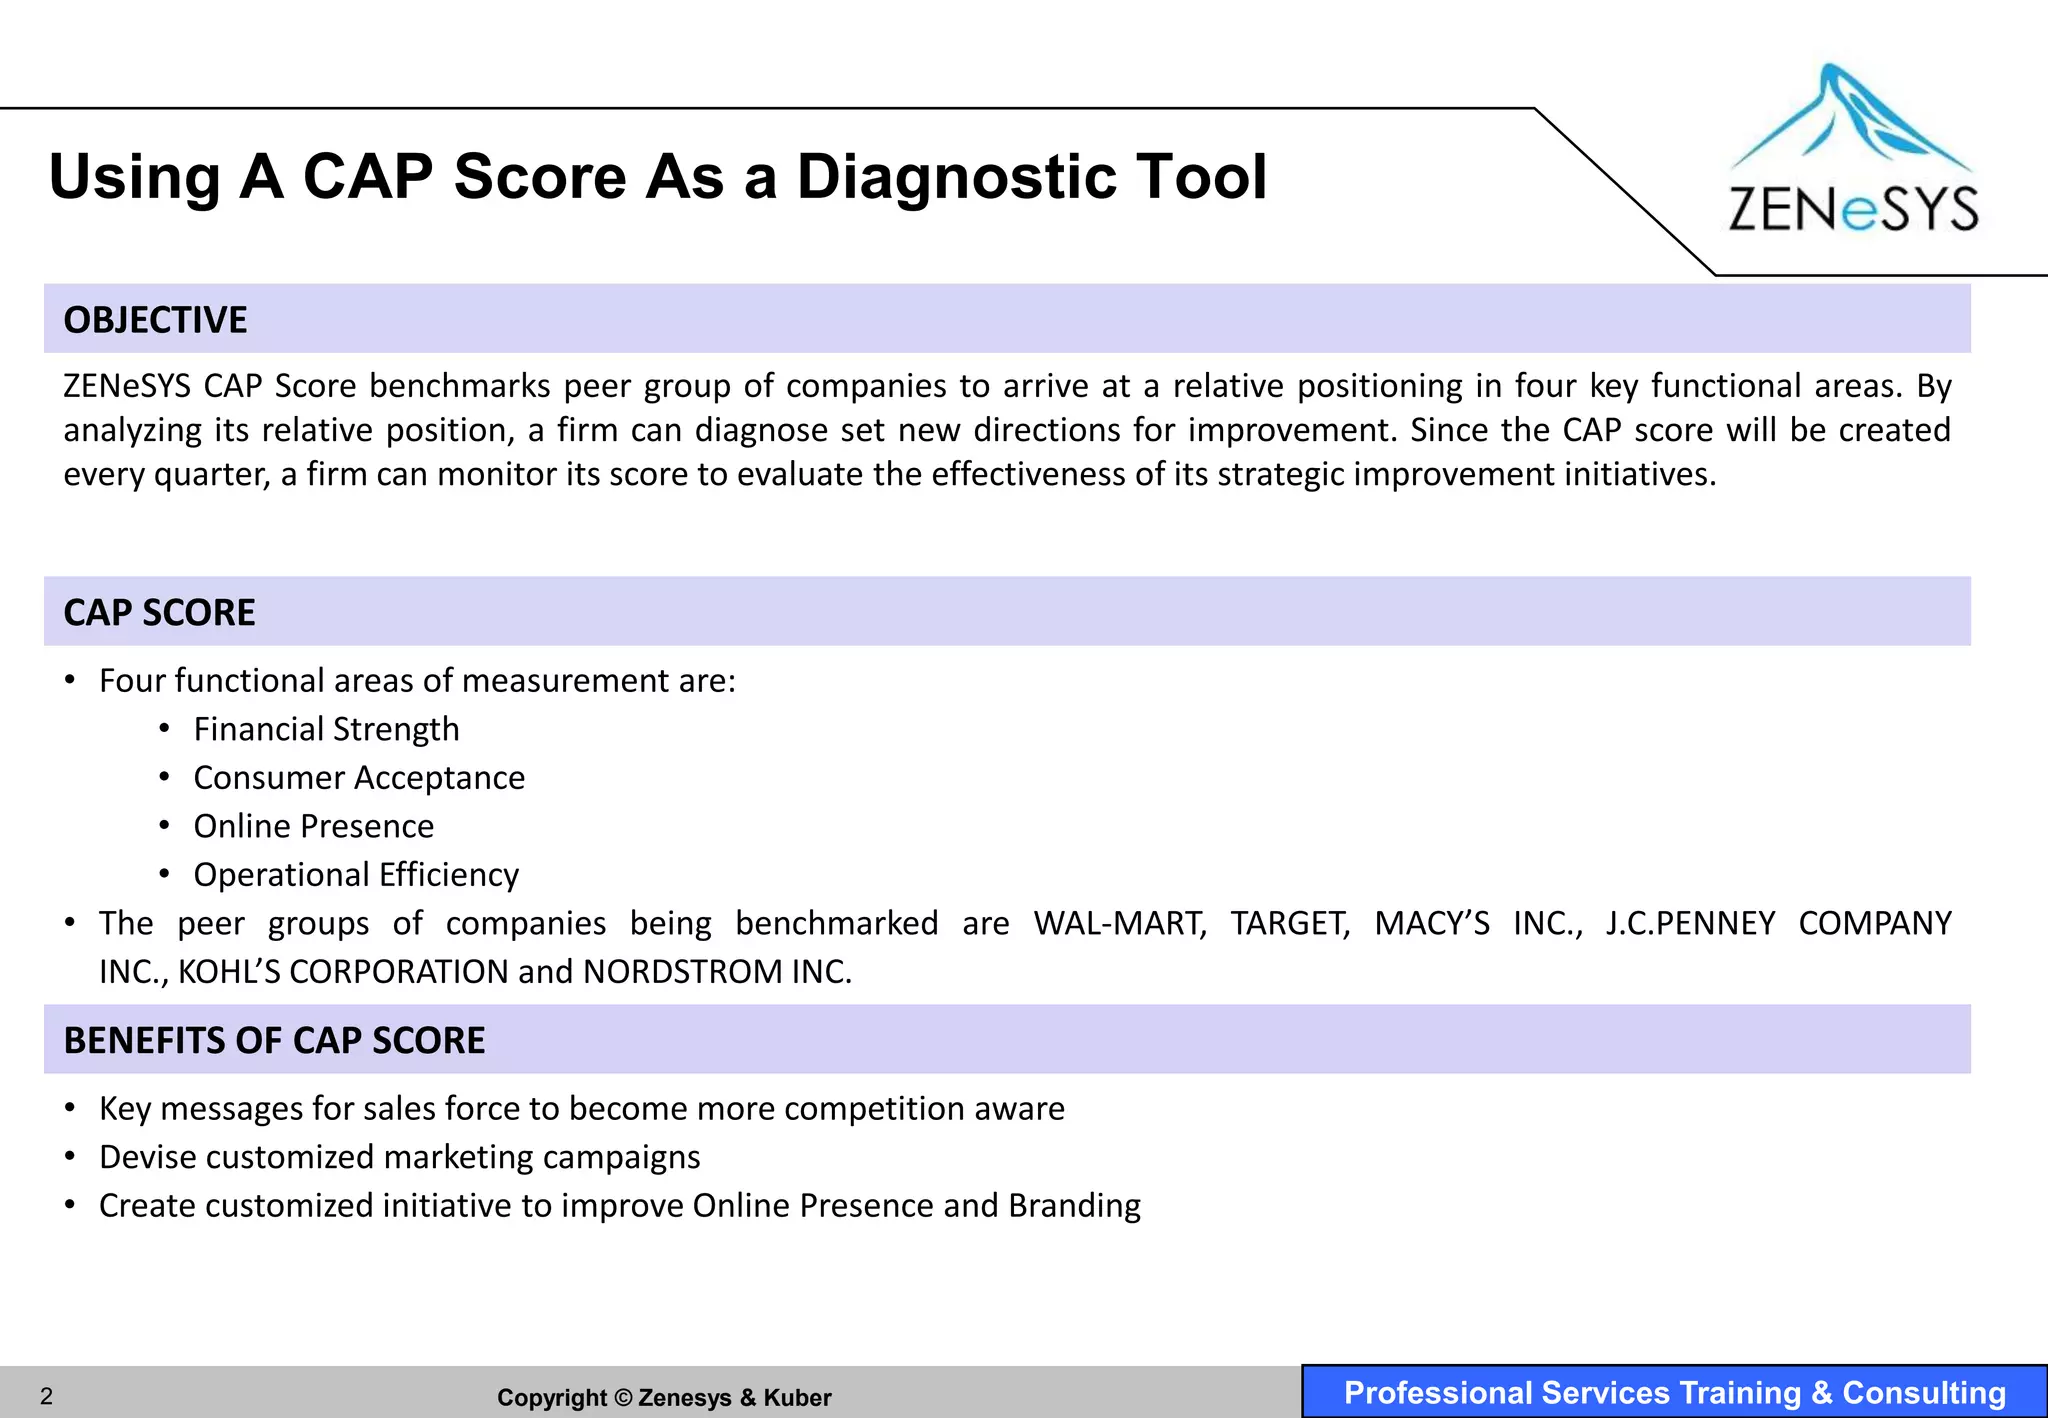Click the Online Presence bullet item
The image size is (2048, 1418).
[x=313, y=826]
